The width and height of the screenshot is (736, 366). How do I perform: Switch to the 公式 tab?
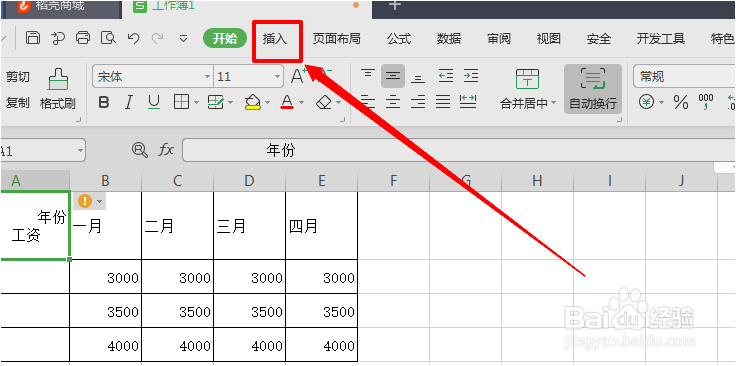click(x=399, y=38)
